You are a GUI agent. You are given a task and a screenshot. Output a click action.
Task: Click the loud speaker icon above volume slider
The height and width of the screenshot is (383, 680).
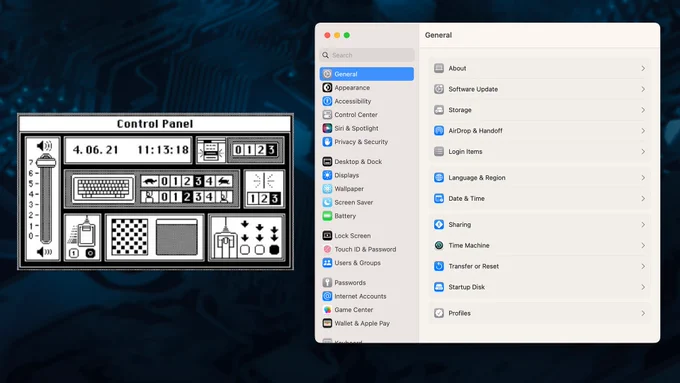[44, 146]
